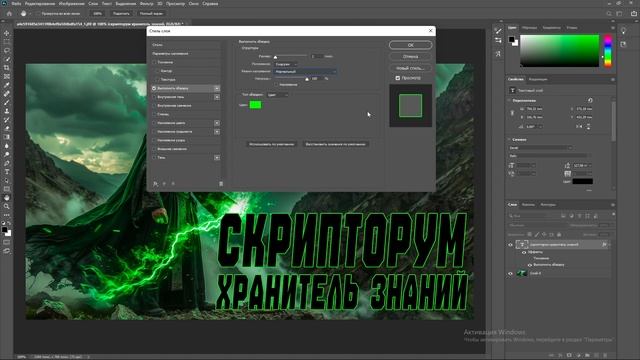Enable the Тень (Drop Shadow) checkbox
Viewport: 640px width, 360px height.
pos(154,157)
